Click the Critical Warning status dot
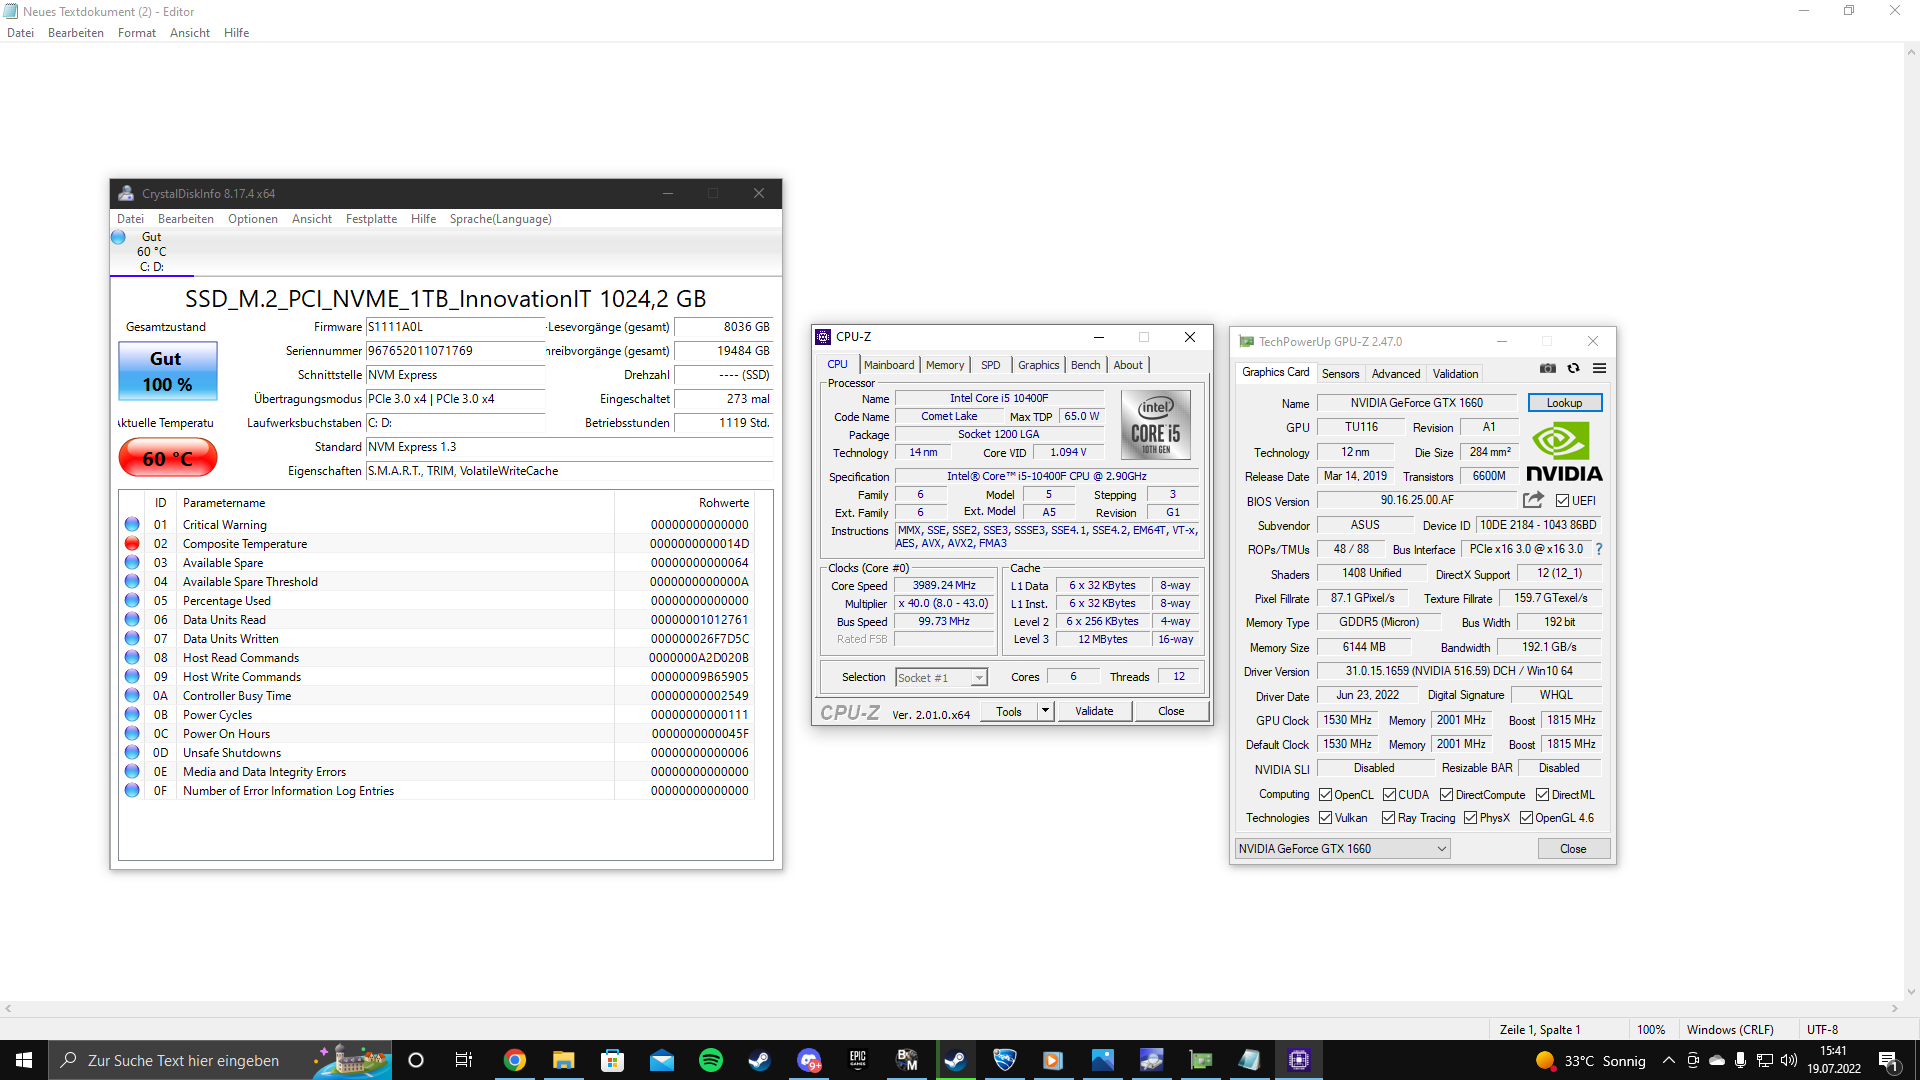The width and height of the screenshot is (1920, 1080). click(132, 525)
